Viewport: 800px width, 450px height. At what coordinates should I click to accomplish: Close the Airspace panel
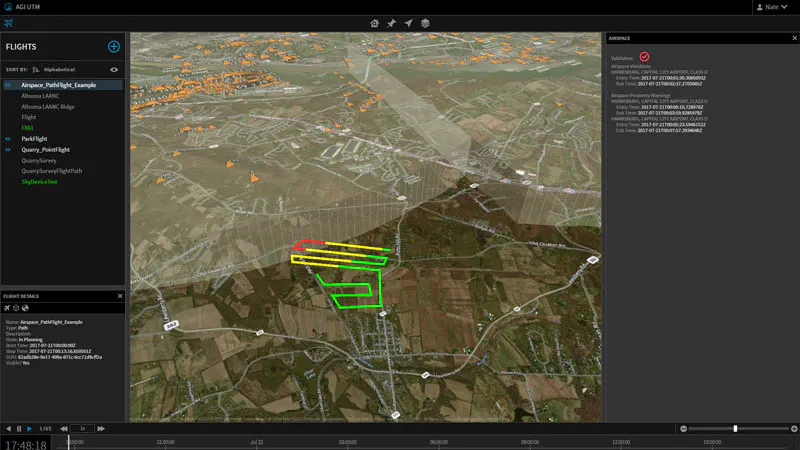tap(794, 38)
